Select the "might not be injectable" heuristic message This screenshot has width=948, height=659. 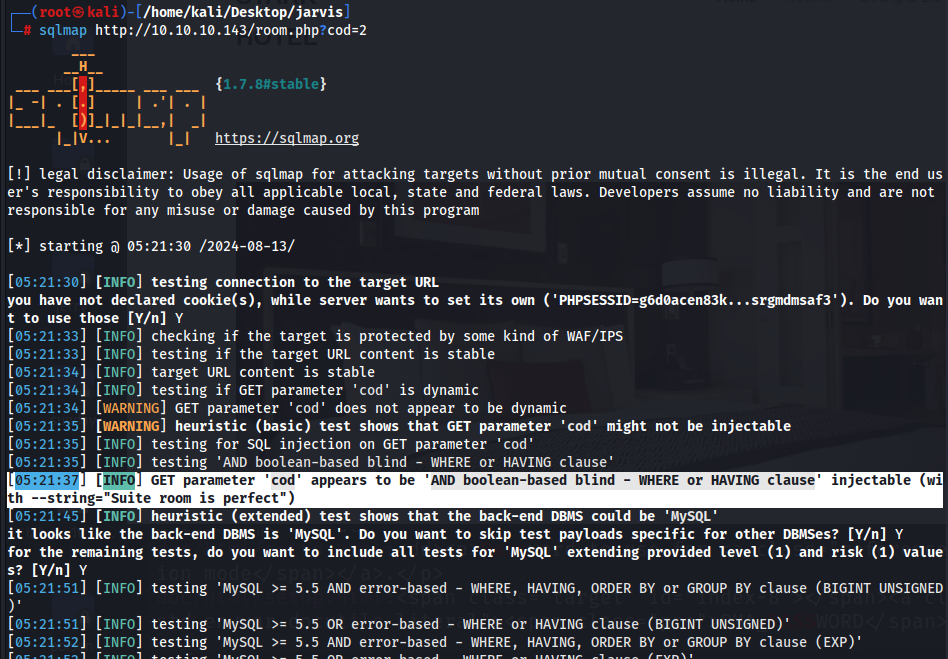tap(699, 426)
